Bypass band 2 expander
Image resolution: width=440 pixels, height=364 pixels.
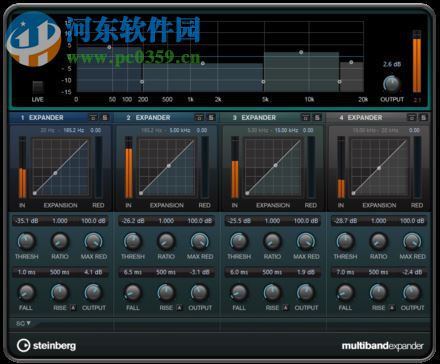(x=199, y=117)
